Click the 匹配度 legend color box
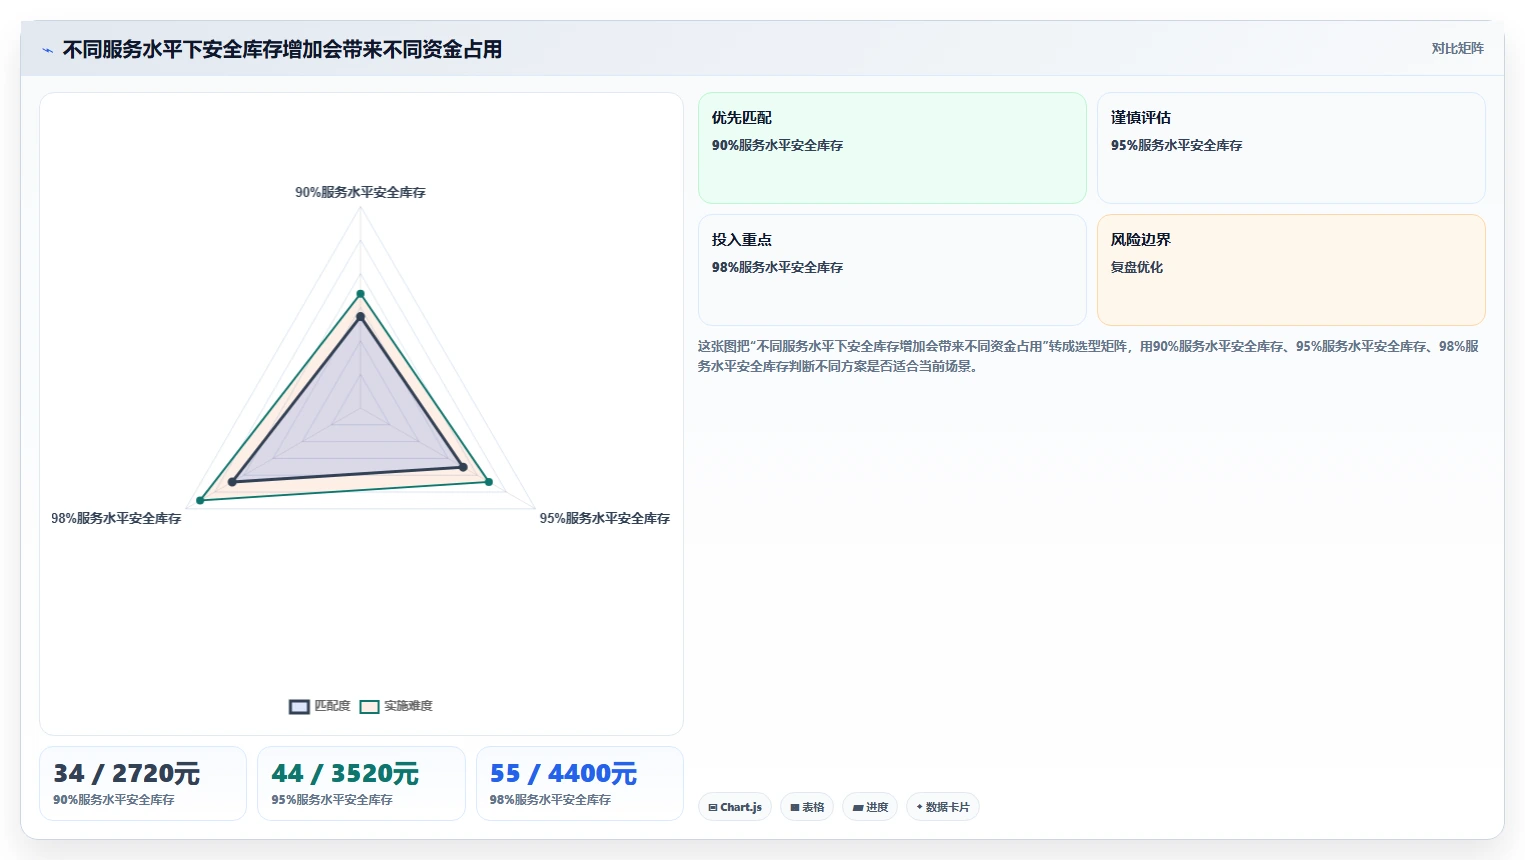The image size is (1525, 860). click(x=299, y=707)
